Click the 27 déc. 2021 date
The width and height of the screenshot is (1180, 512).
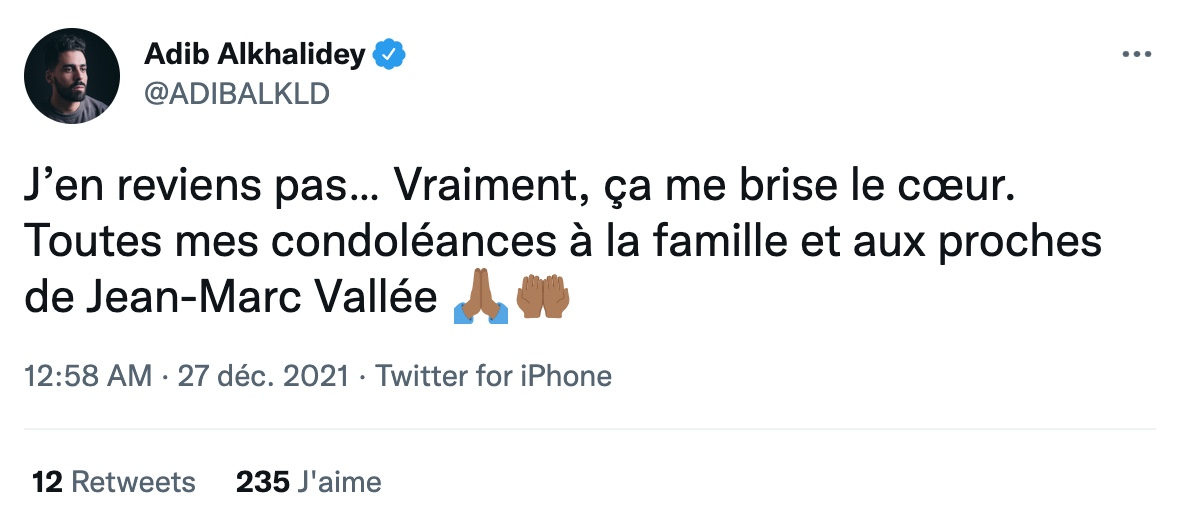pos(263,375)
